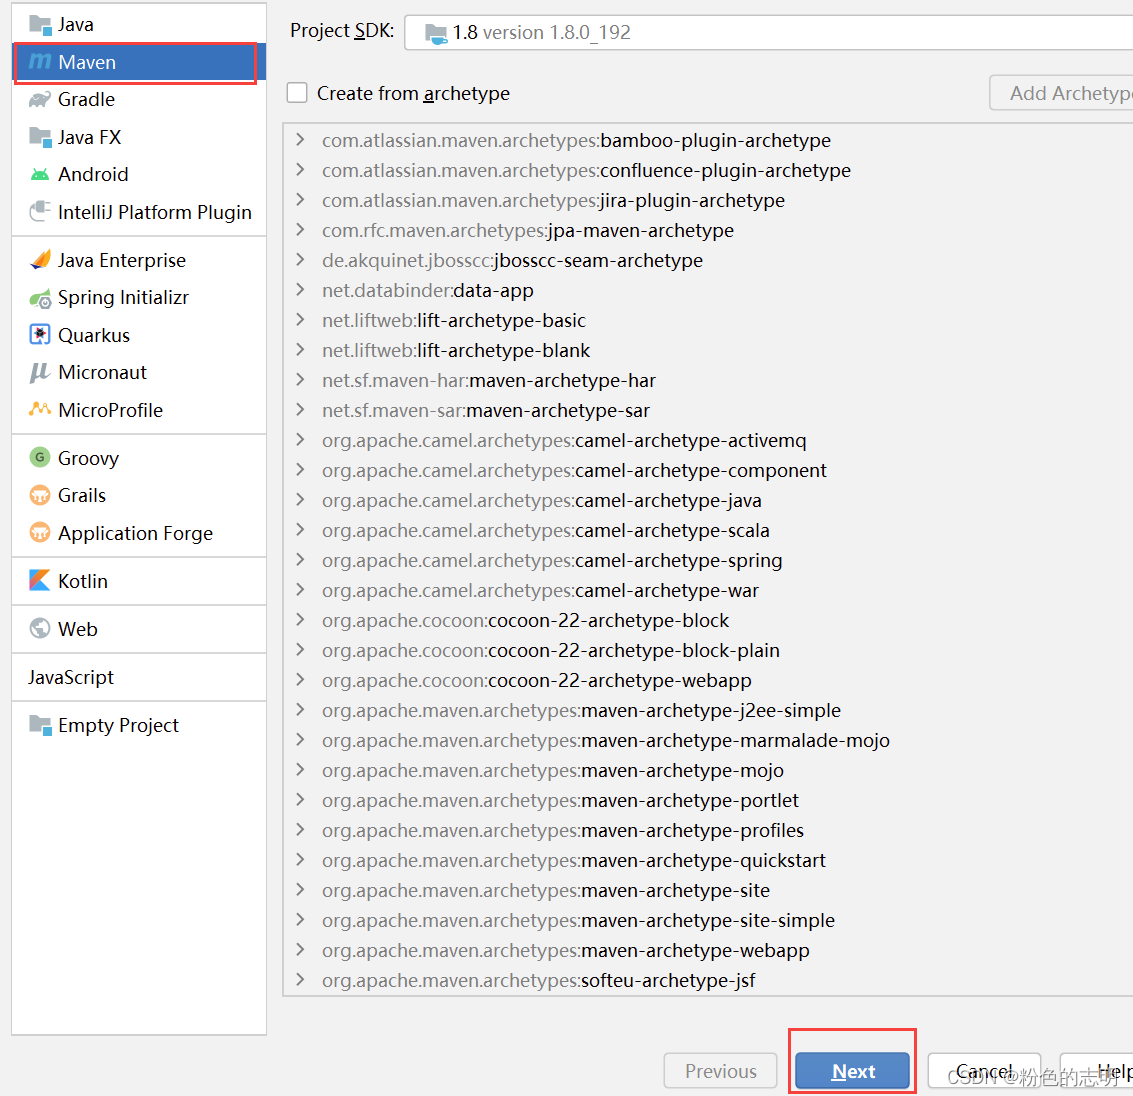The width and height of the screenshot is (1133, 1096).
Task: Select camel-archetype-war row
Action: pyautogui.click(x=708, y=590)
